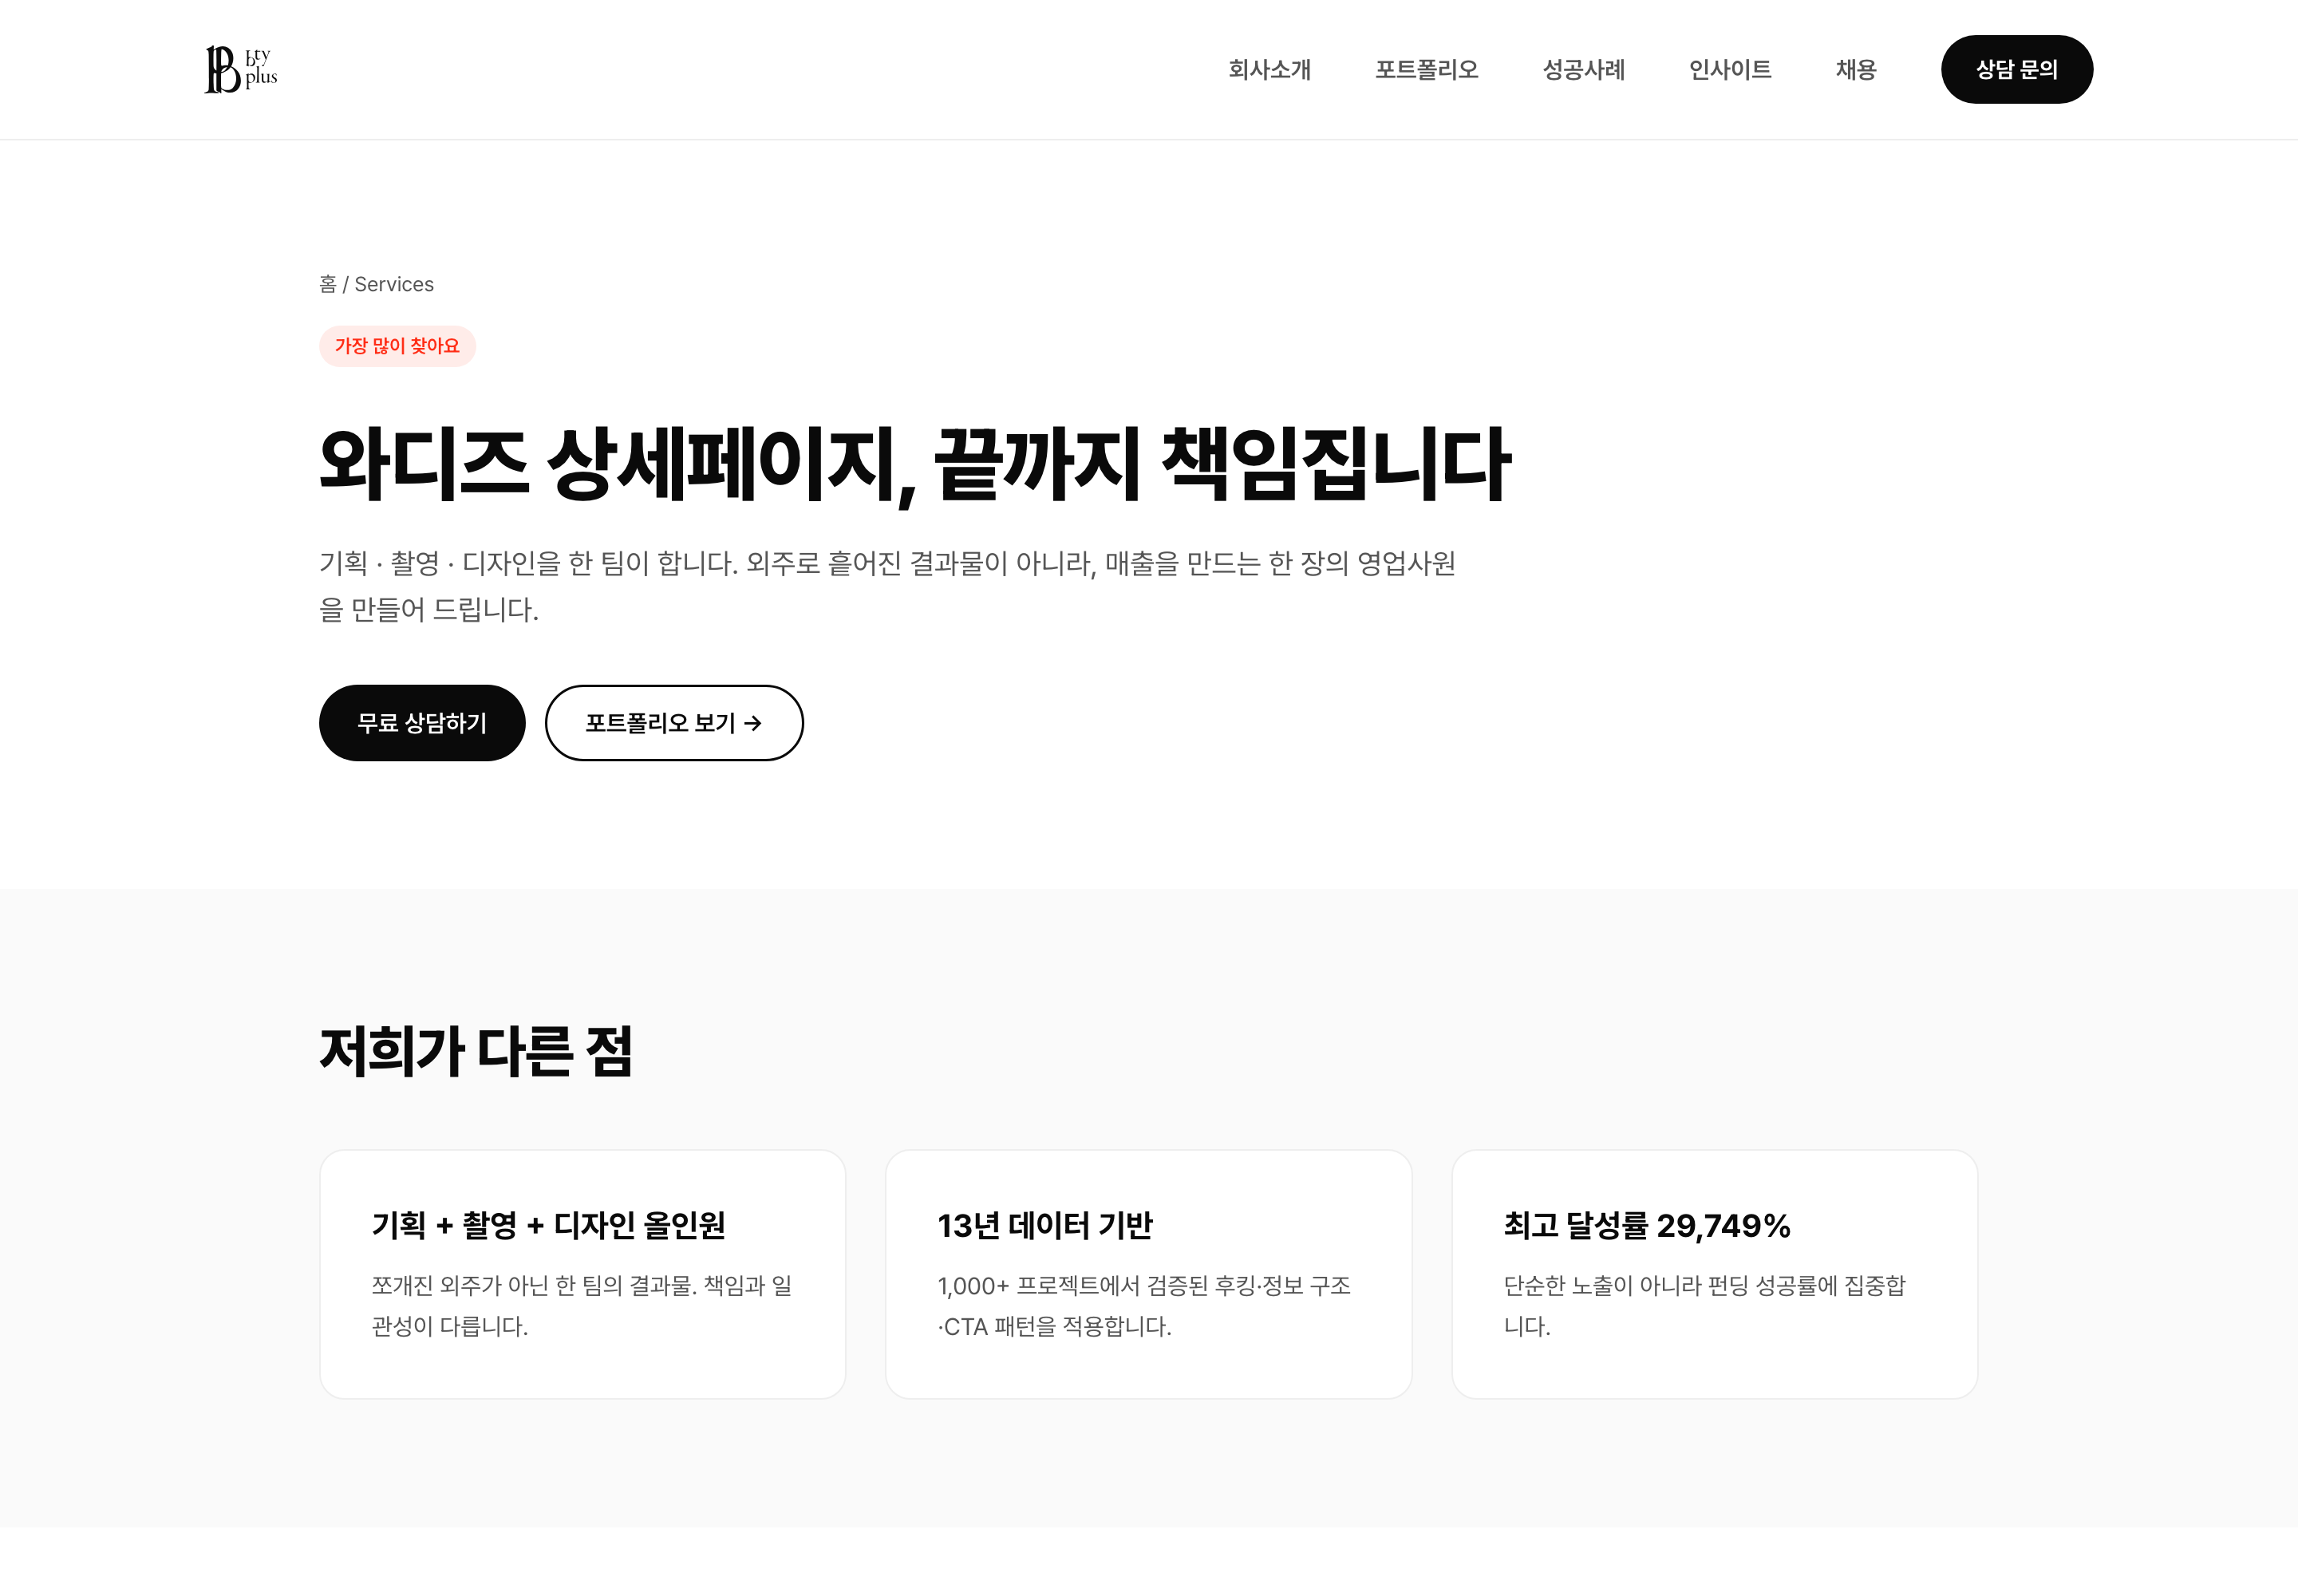Image resolution: width=2298 pixels, height=1596 pixels.
Task: Click the bty plus logo
Action: pos(241,69)
